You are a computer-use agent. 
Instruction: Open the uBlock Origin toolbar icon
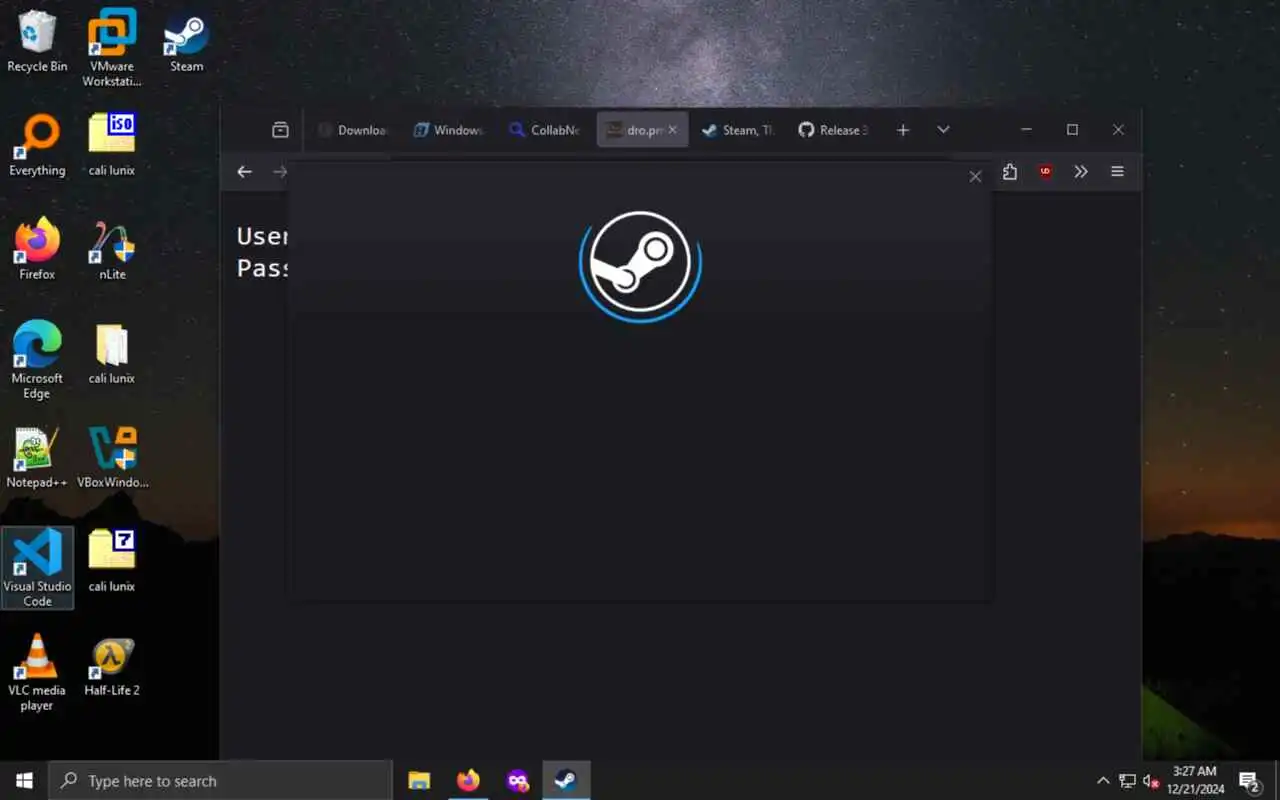pos(1045,172)
